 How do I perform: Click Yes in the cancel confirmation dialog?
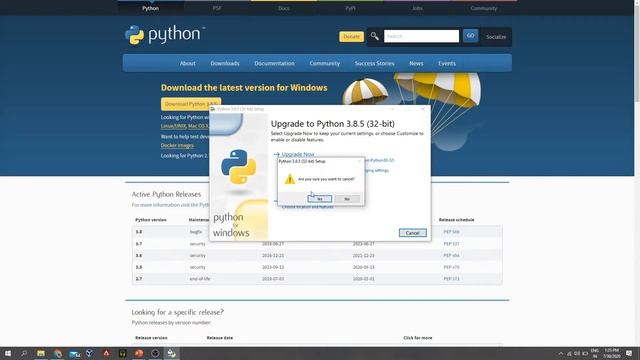click(320, 199)
